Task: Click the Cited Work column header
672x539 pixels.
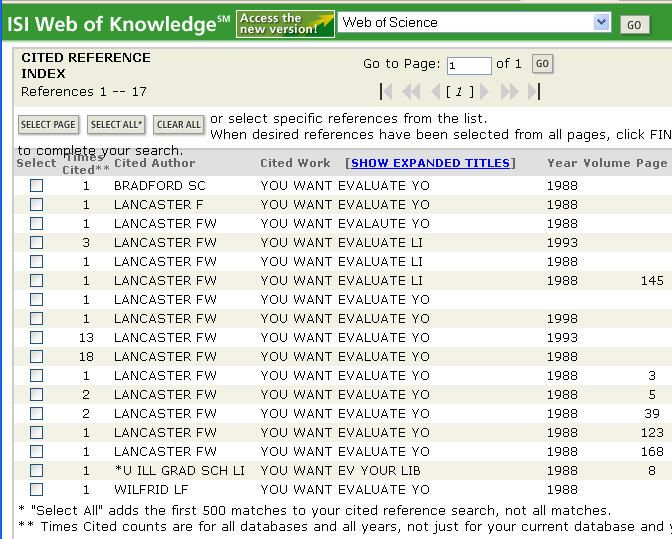Action: coord(295,163)
